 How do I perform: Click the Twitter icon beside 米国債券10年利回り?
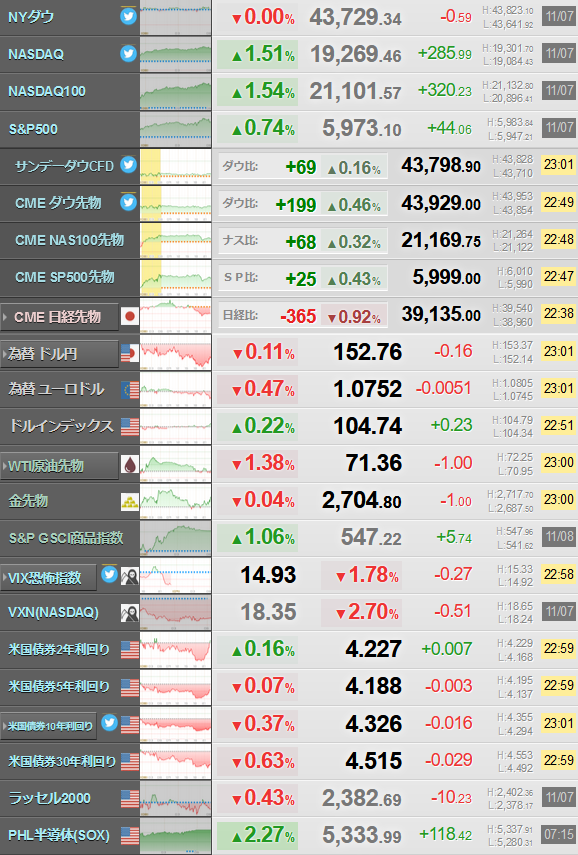point(110,722)
